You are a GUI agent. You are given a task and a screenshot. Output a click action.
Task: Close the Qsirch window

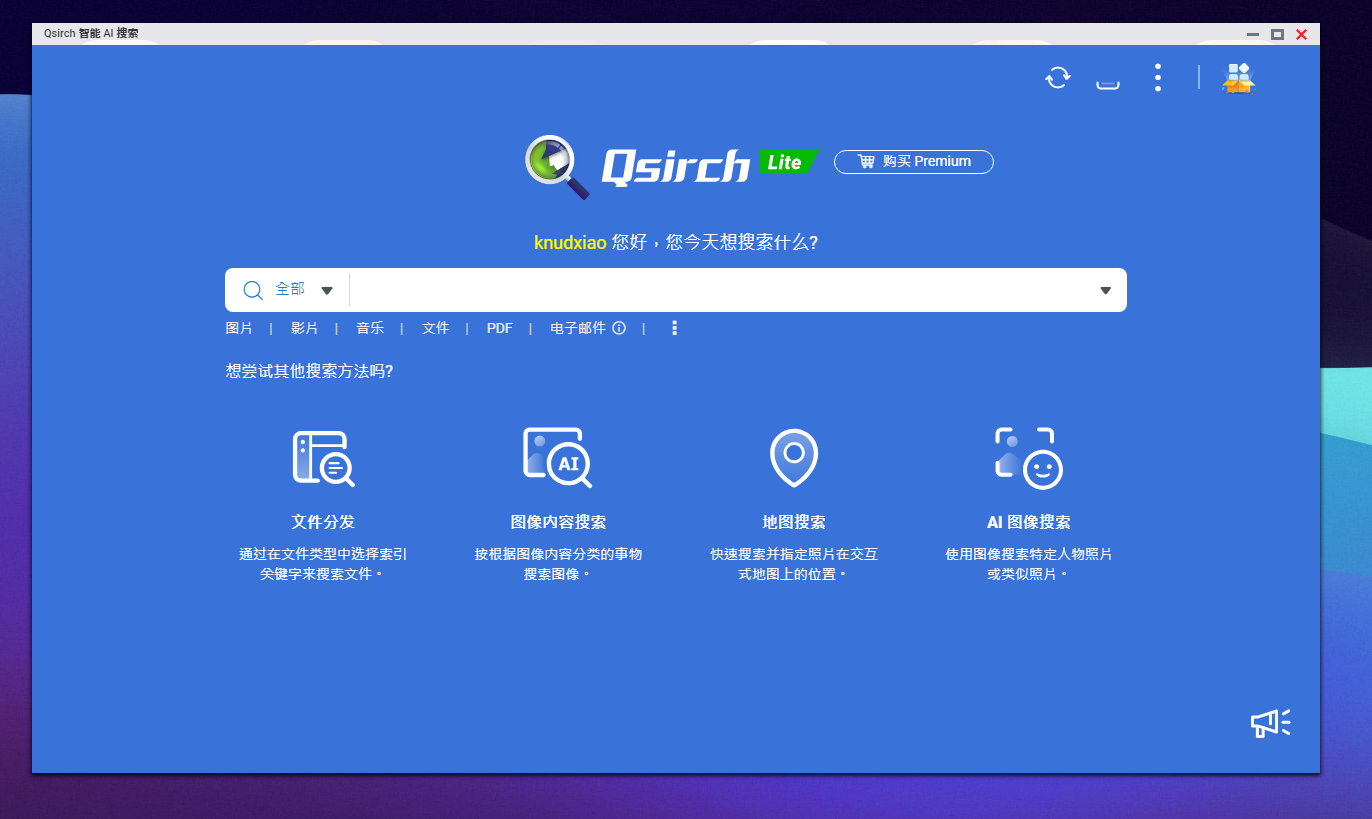(1302, 34)
